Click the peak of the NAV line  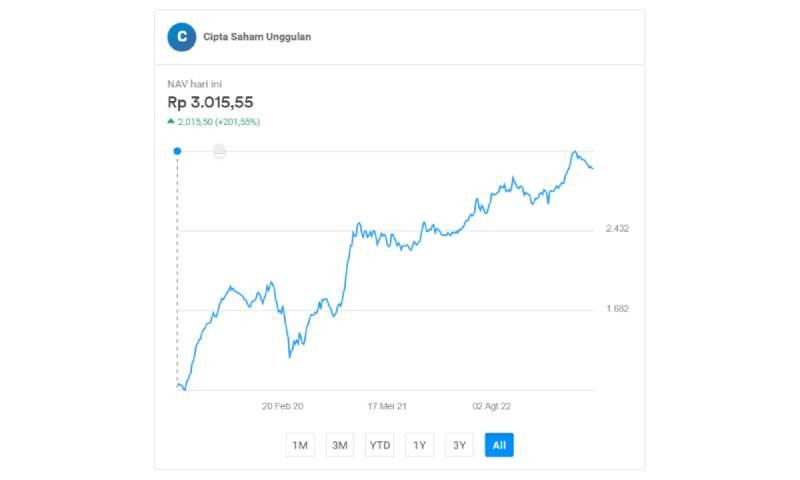click(575, 152)
